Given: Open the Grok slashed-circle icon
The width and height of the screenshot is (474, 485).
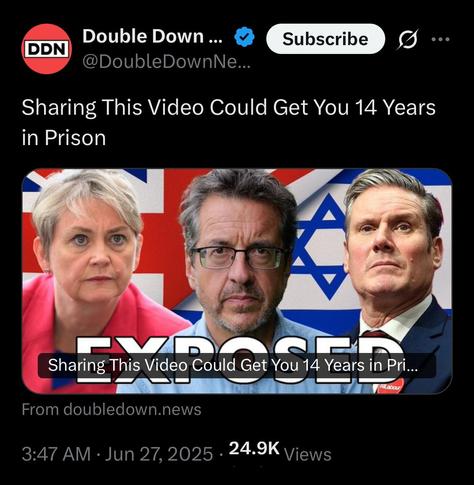Looking at the screenshot, I should click(407, 39).
